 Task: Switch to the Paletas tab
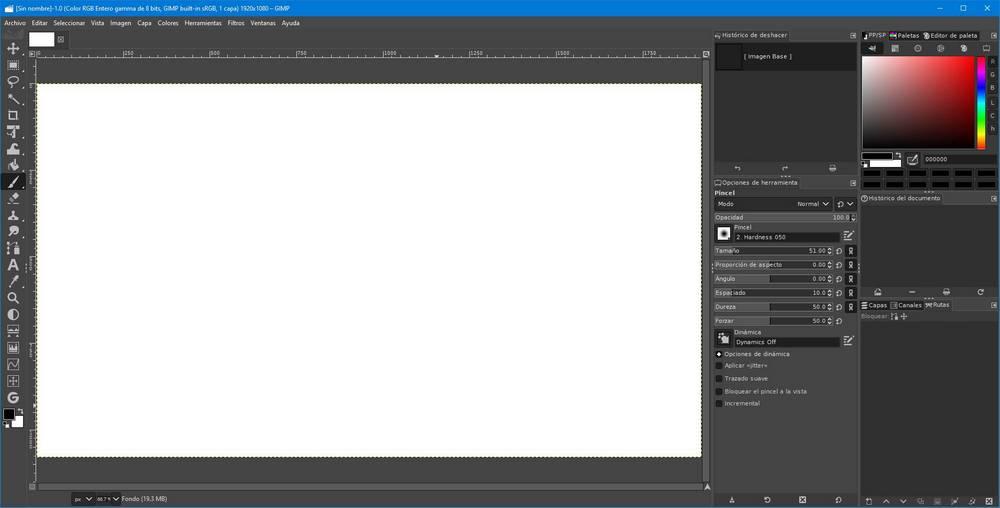coord(904,36)
